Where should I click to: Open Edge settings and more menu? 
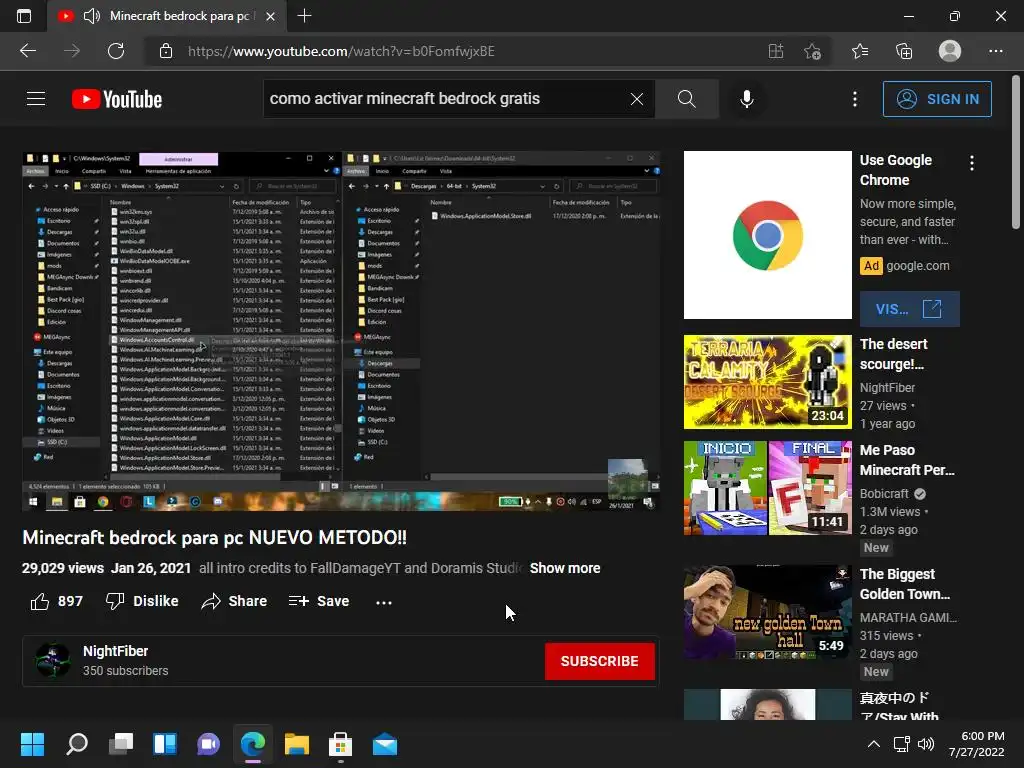tap(995, 51)
